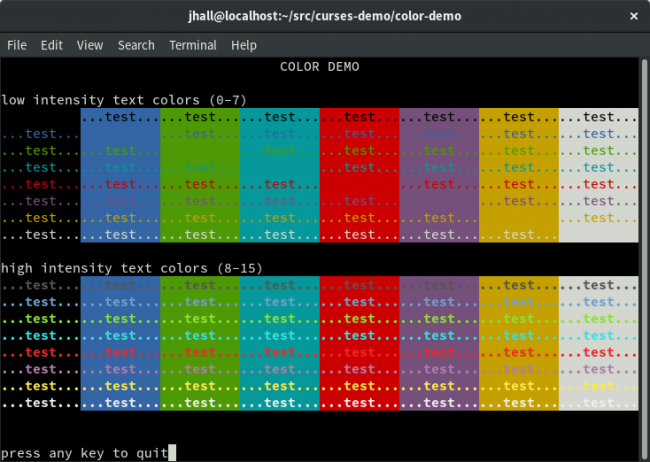Click the low intensity text colors label
The height and width of the screenshot is (462, 650).
pyautogui.click(x=123, y=100)
